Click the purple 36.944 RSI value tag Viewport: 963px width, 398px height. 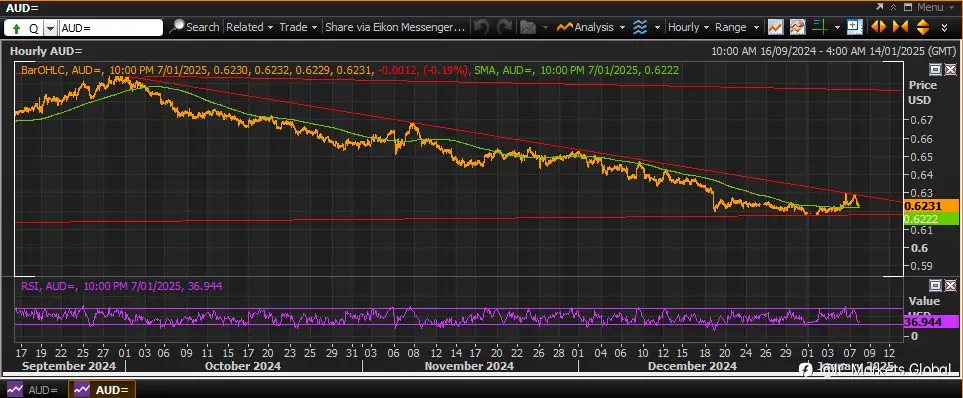pyautogui.click(x=931, y=321)
